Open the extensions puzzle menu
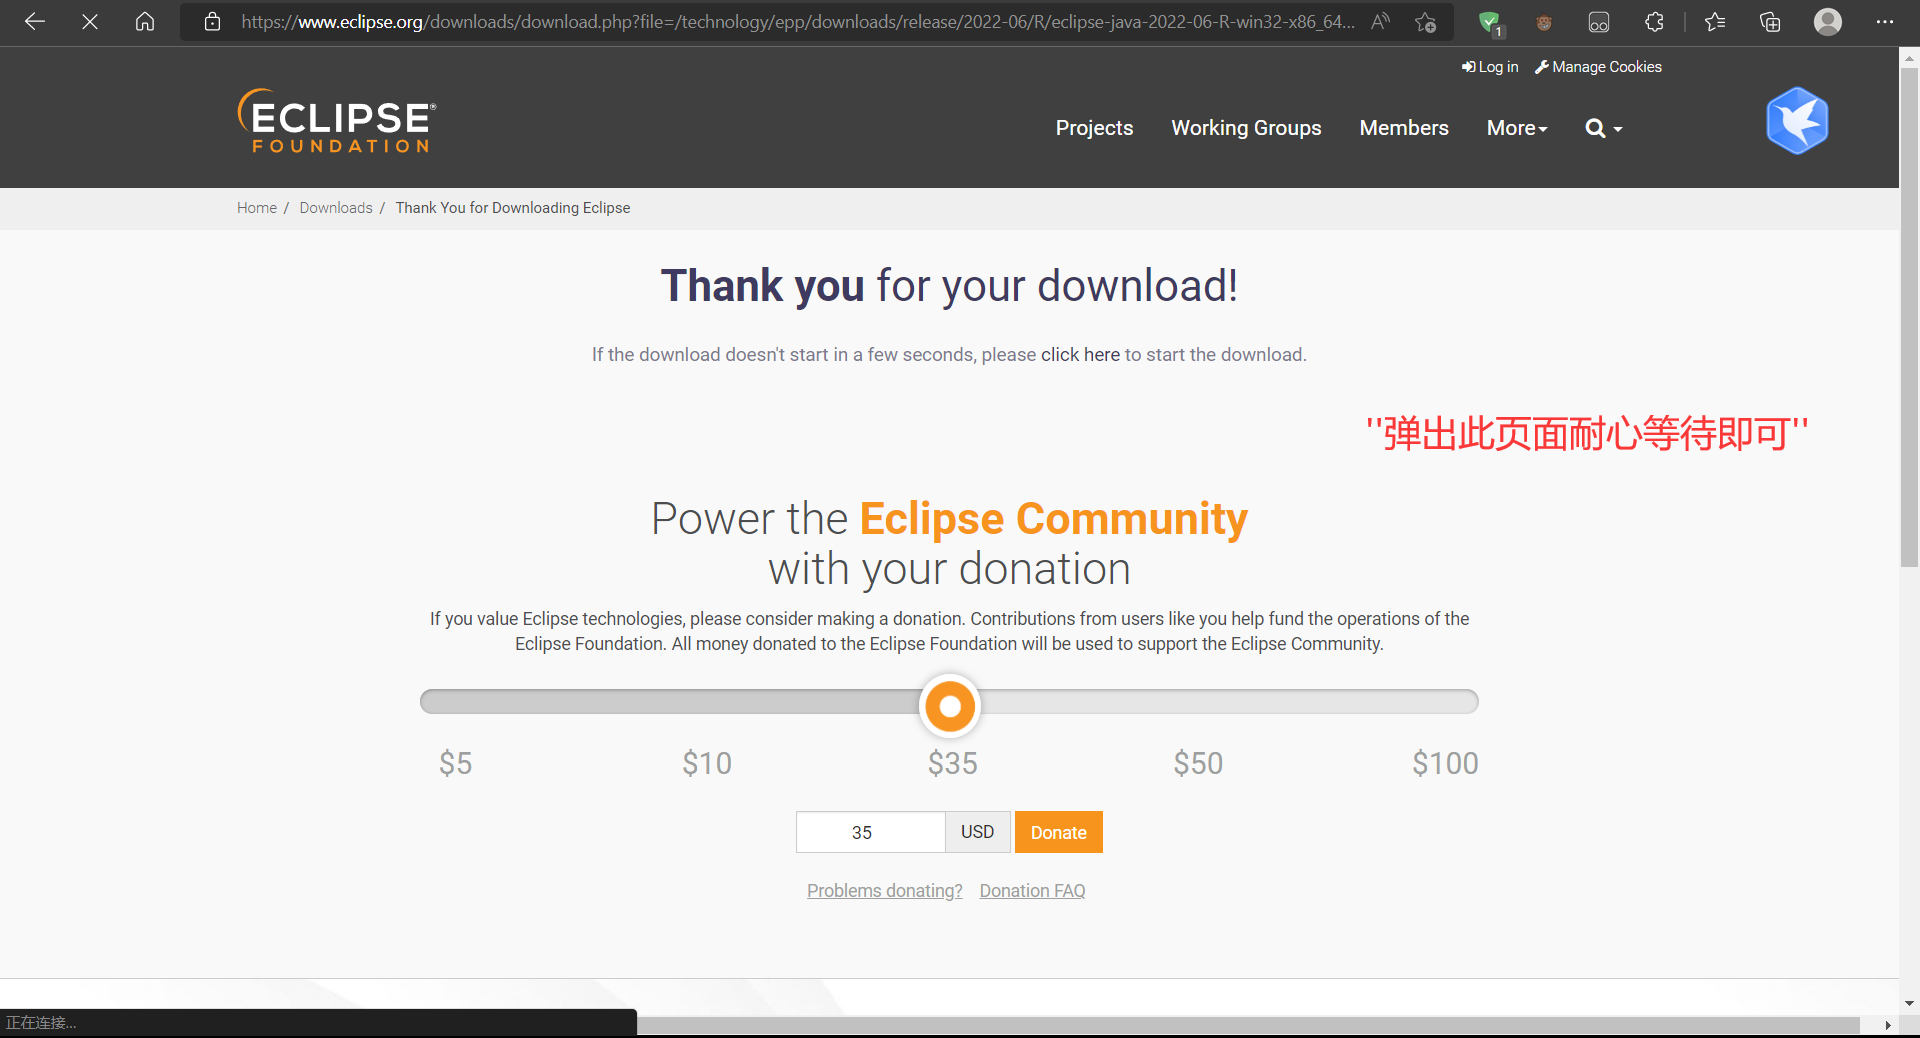This screenshot has height=1038, width=1920. pyautogui.click(x=1655, y=22)
